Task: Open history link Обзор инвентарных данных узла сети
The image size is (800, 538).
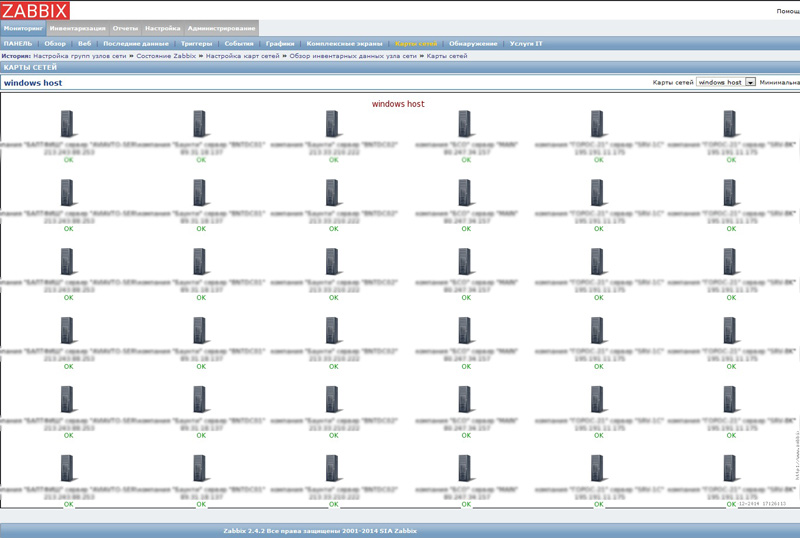Action: (x=353, y=56)
